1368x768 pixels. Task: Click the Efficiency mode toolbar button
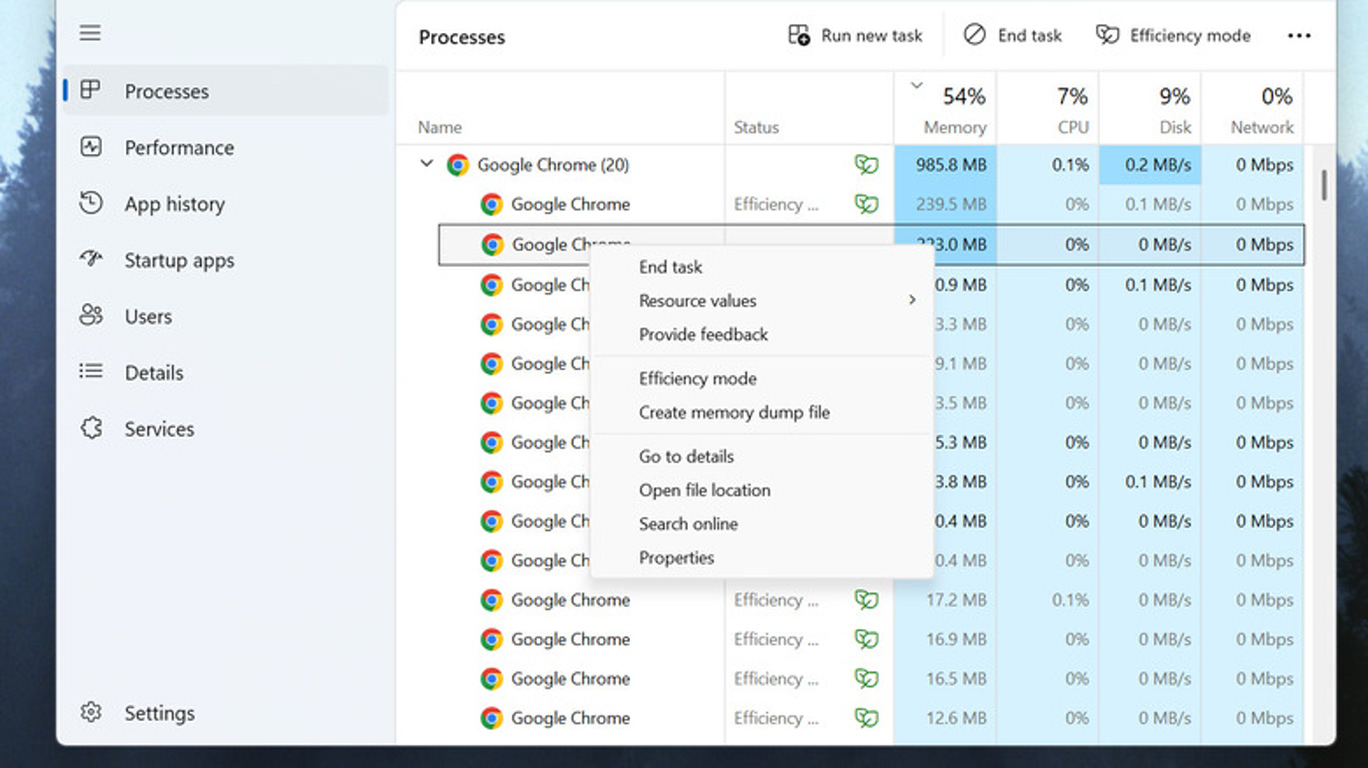click(1173, 36)
